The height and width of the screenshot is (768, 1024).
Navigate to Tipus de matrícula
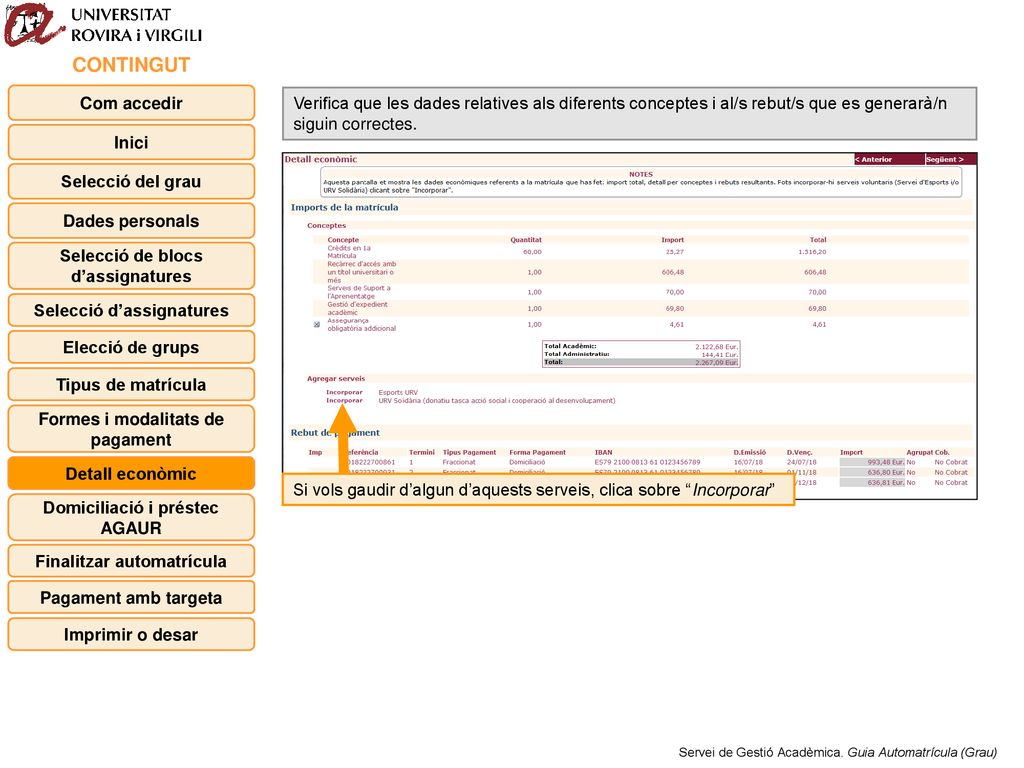131,385
